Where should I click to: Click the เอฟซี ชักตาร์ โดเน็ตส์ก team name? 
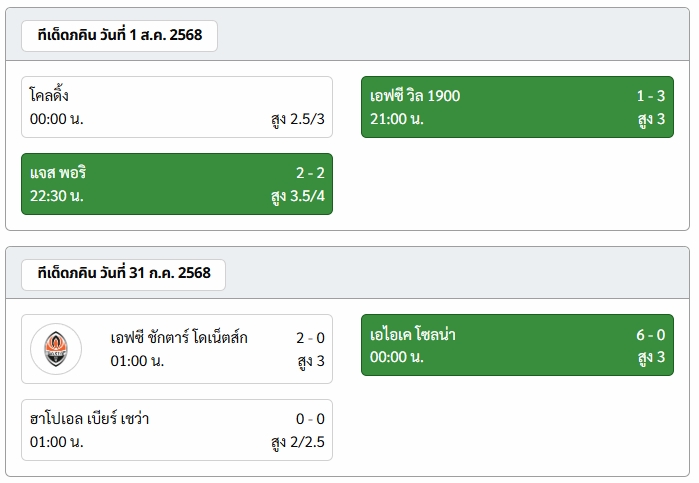pyautogui.click(x=179, y=338)
